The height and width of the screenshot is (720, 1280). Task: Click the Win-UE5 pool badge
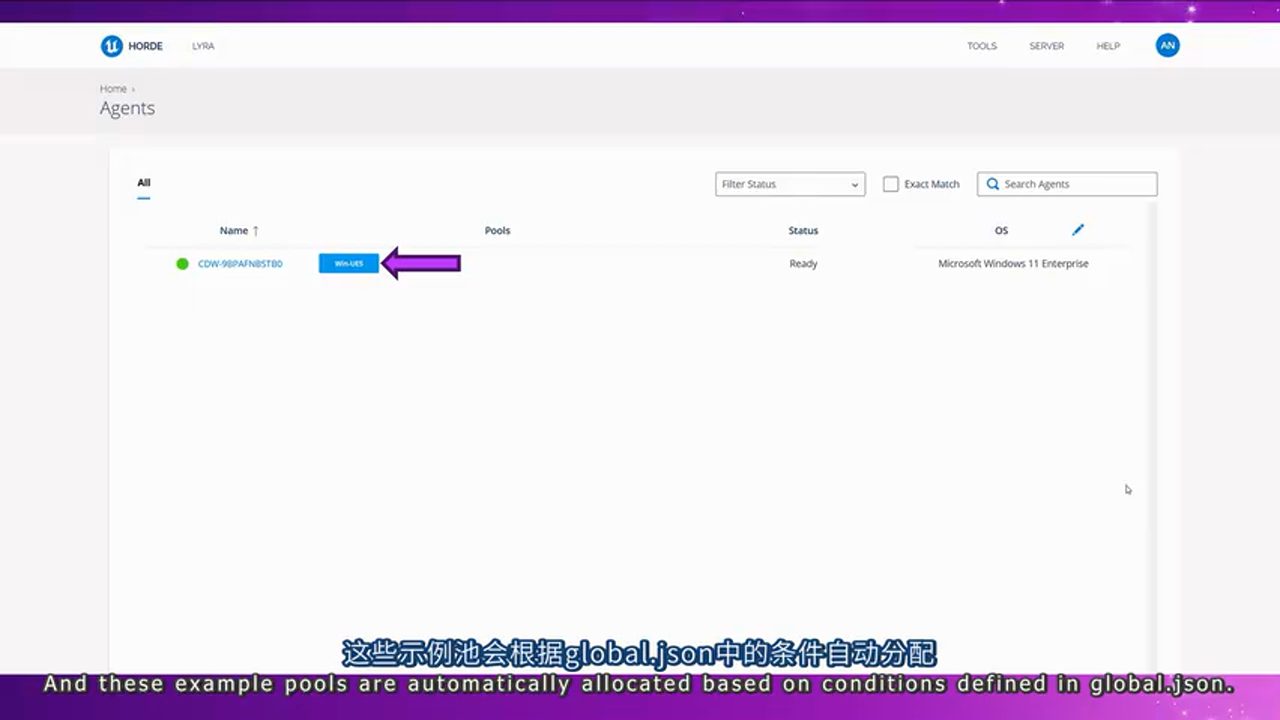[x=348, y=263]
